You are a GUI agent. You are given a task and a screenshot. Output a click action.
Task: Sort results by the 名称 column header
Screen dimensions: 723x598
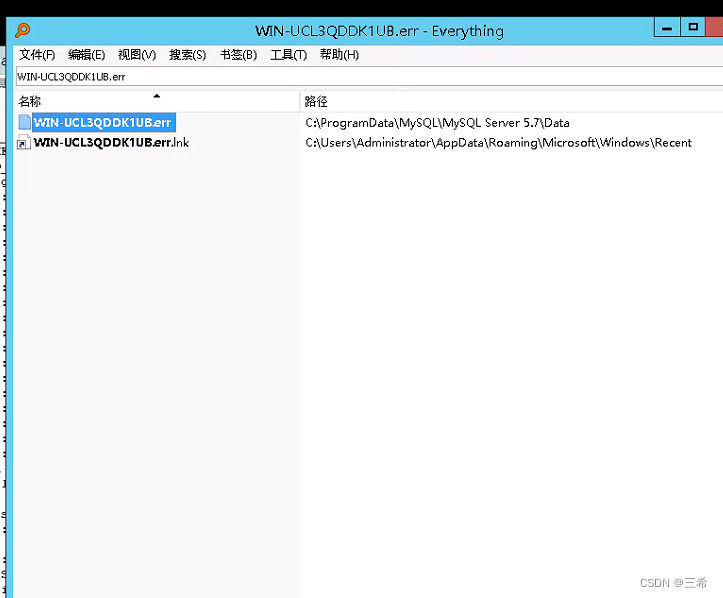click(156, 101)
